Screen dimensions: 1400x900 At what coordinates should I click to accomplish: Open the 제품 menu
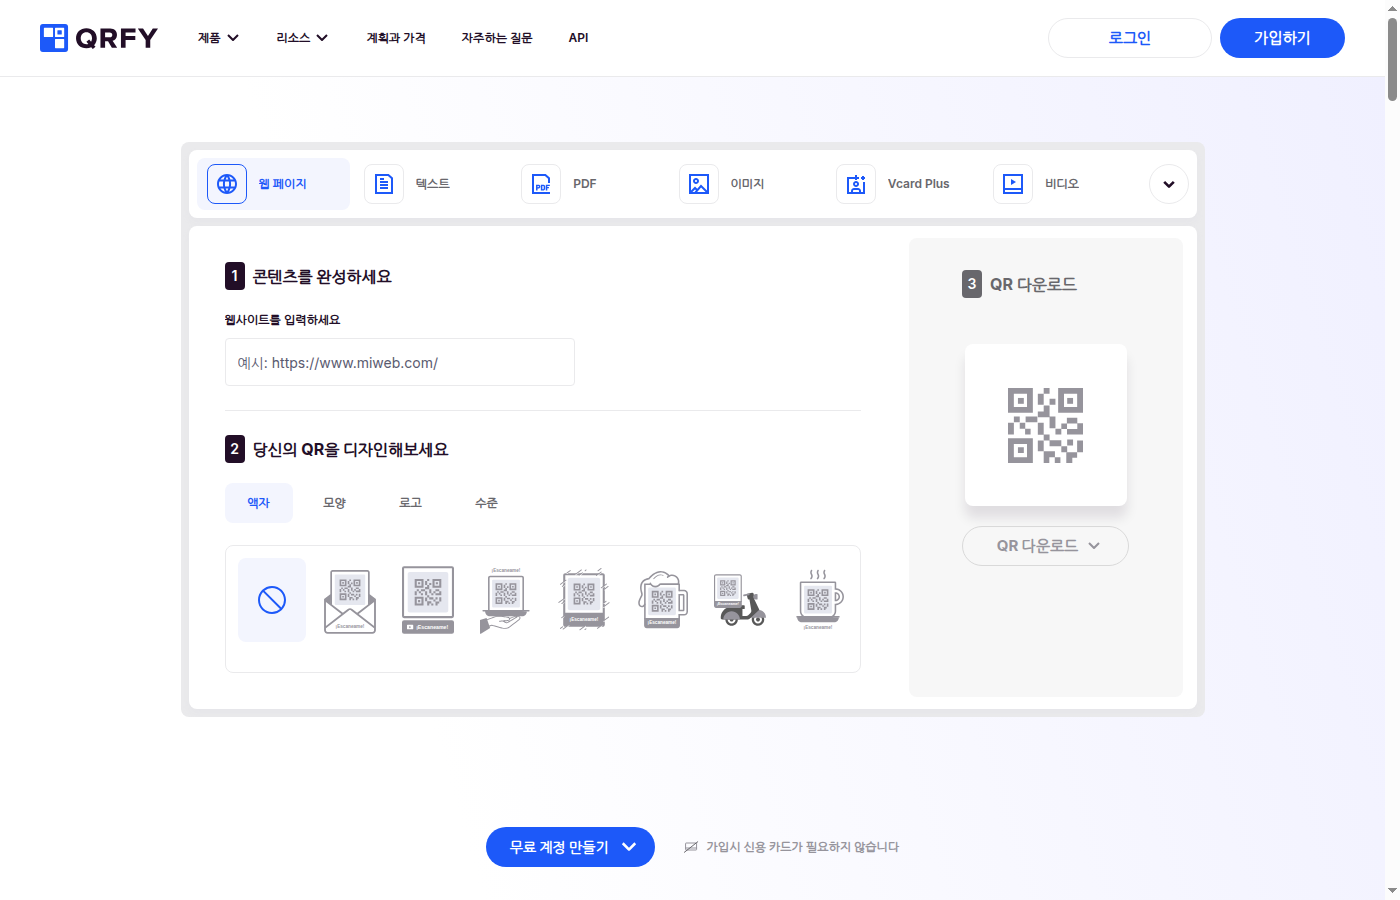(217, 38)
